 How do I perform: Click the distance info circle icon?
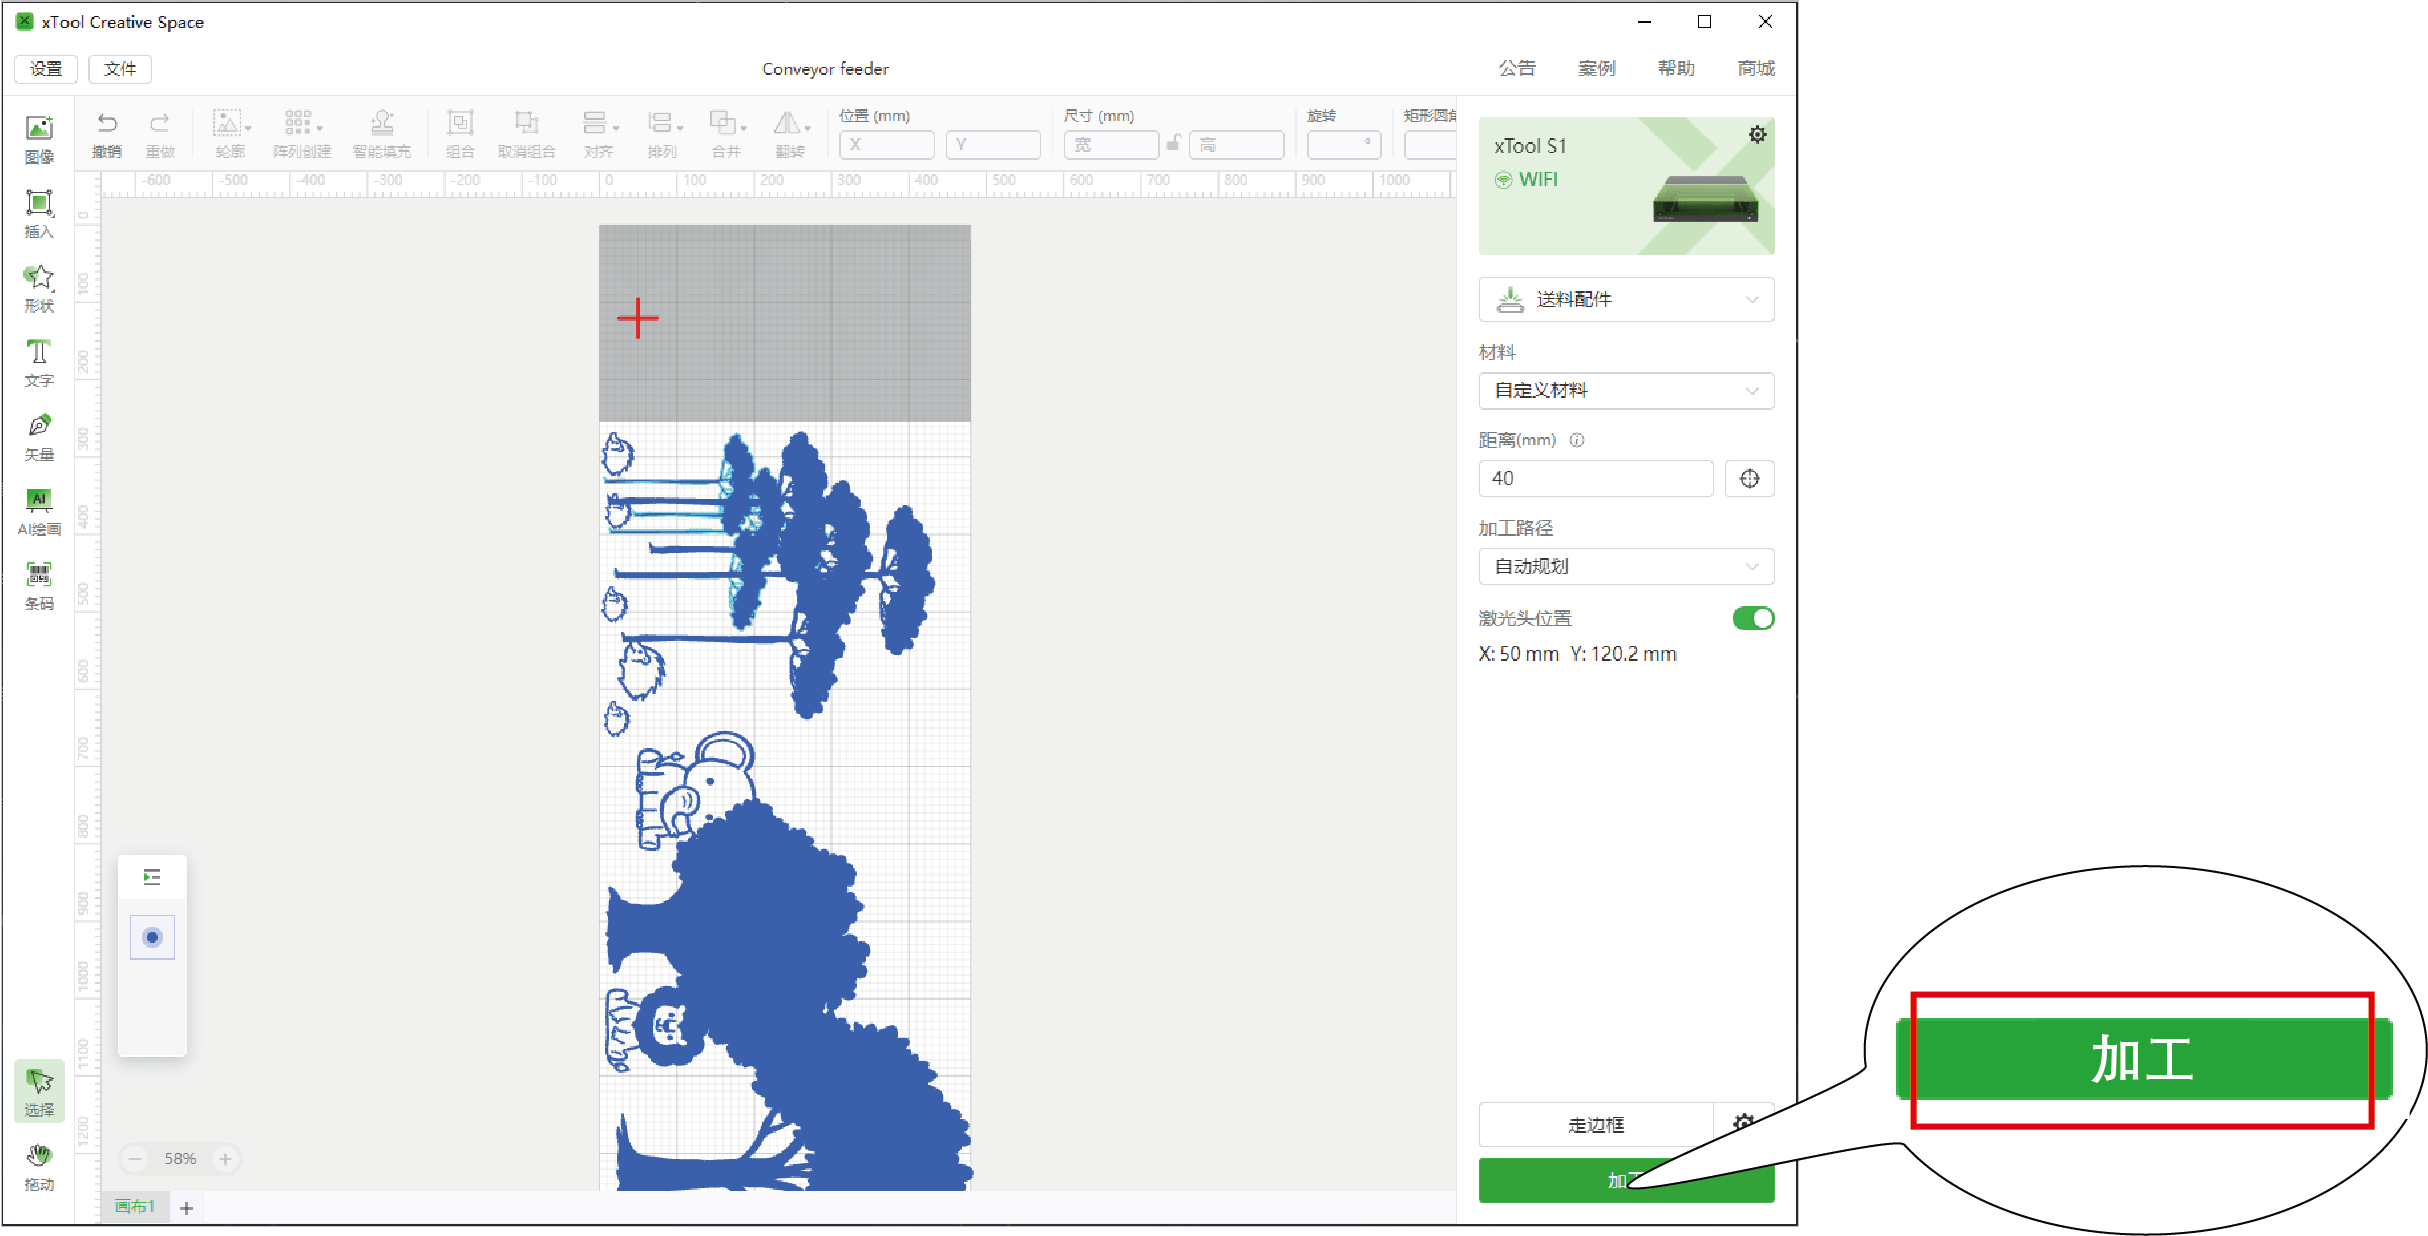1577,440
